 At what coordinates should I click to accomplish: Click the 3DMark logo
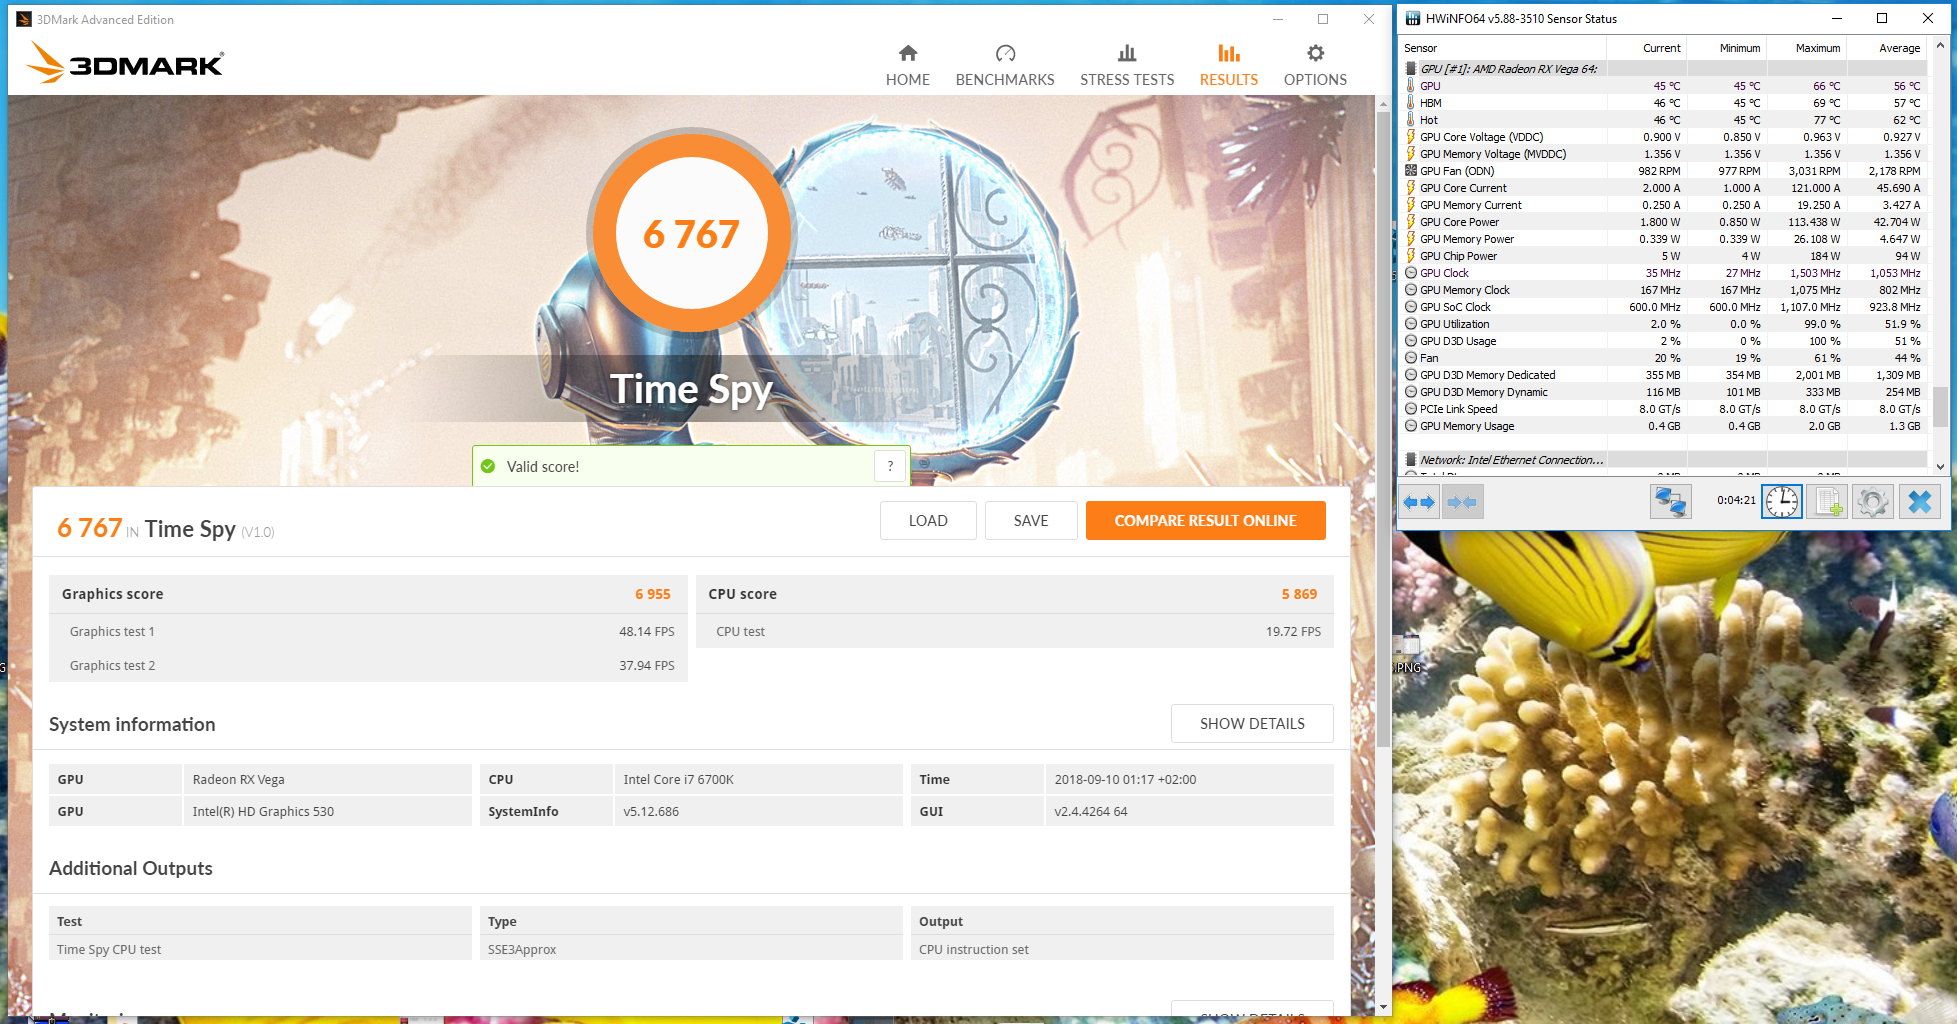(125, 62)
